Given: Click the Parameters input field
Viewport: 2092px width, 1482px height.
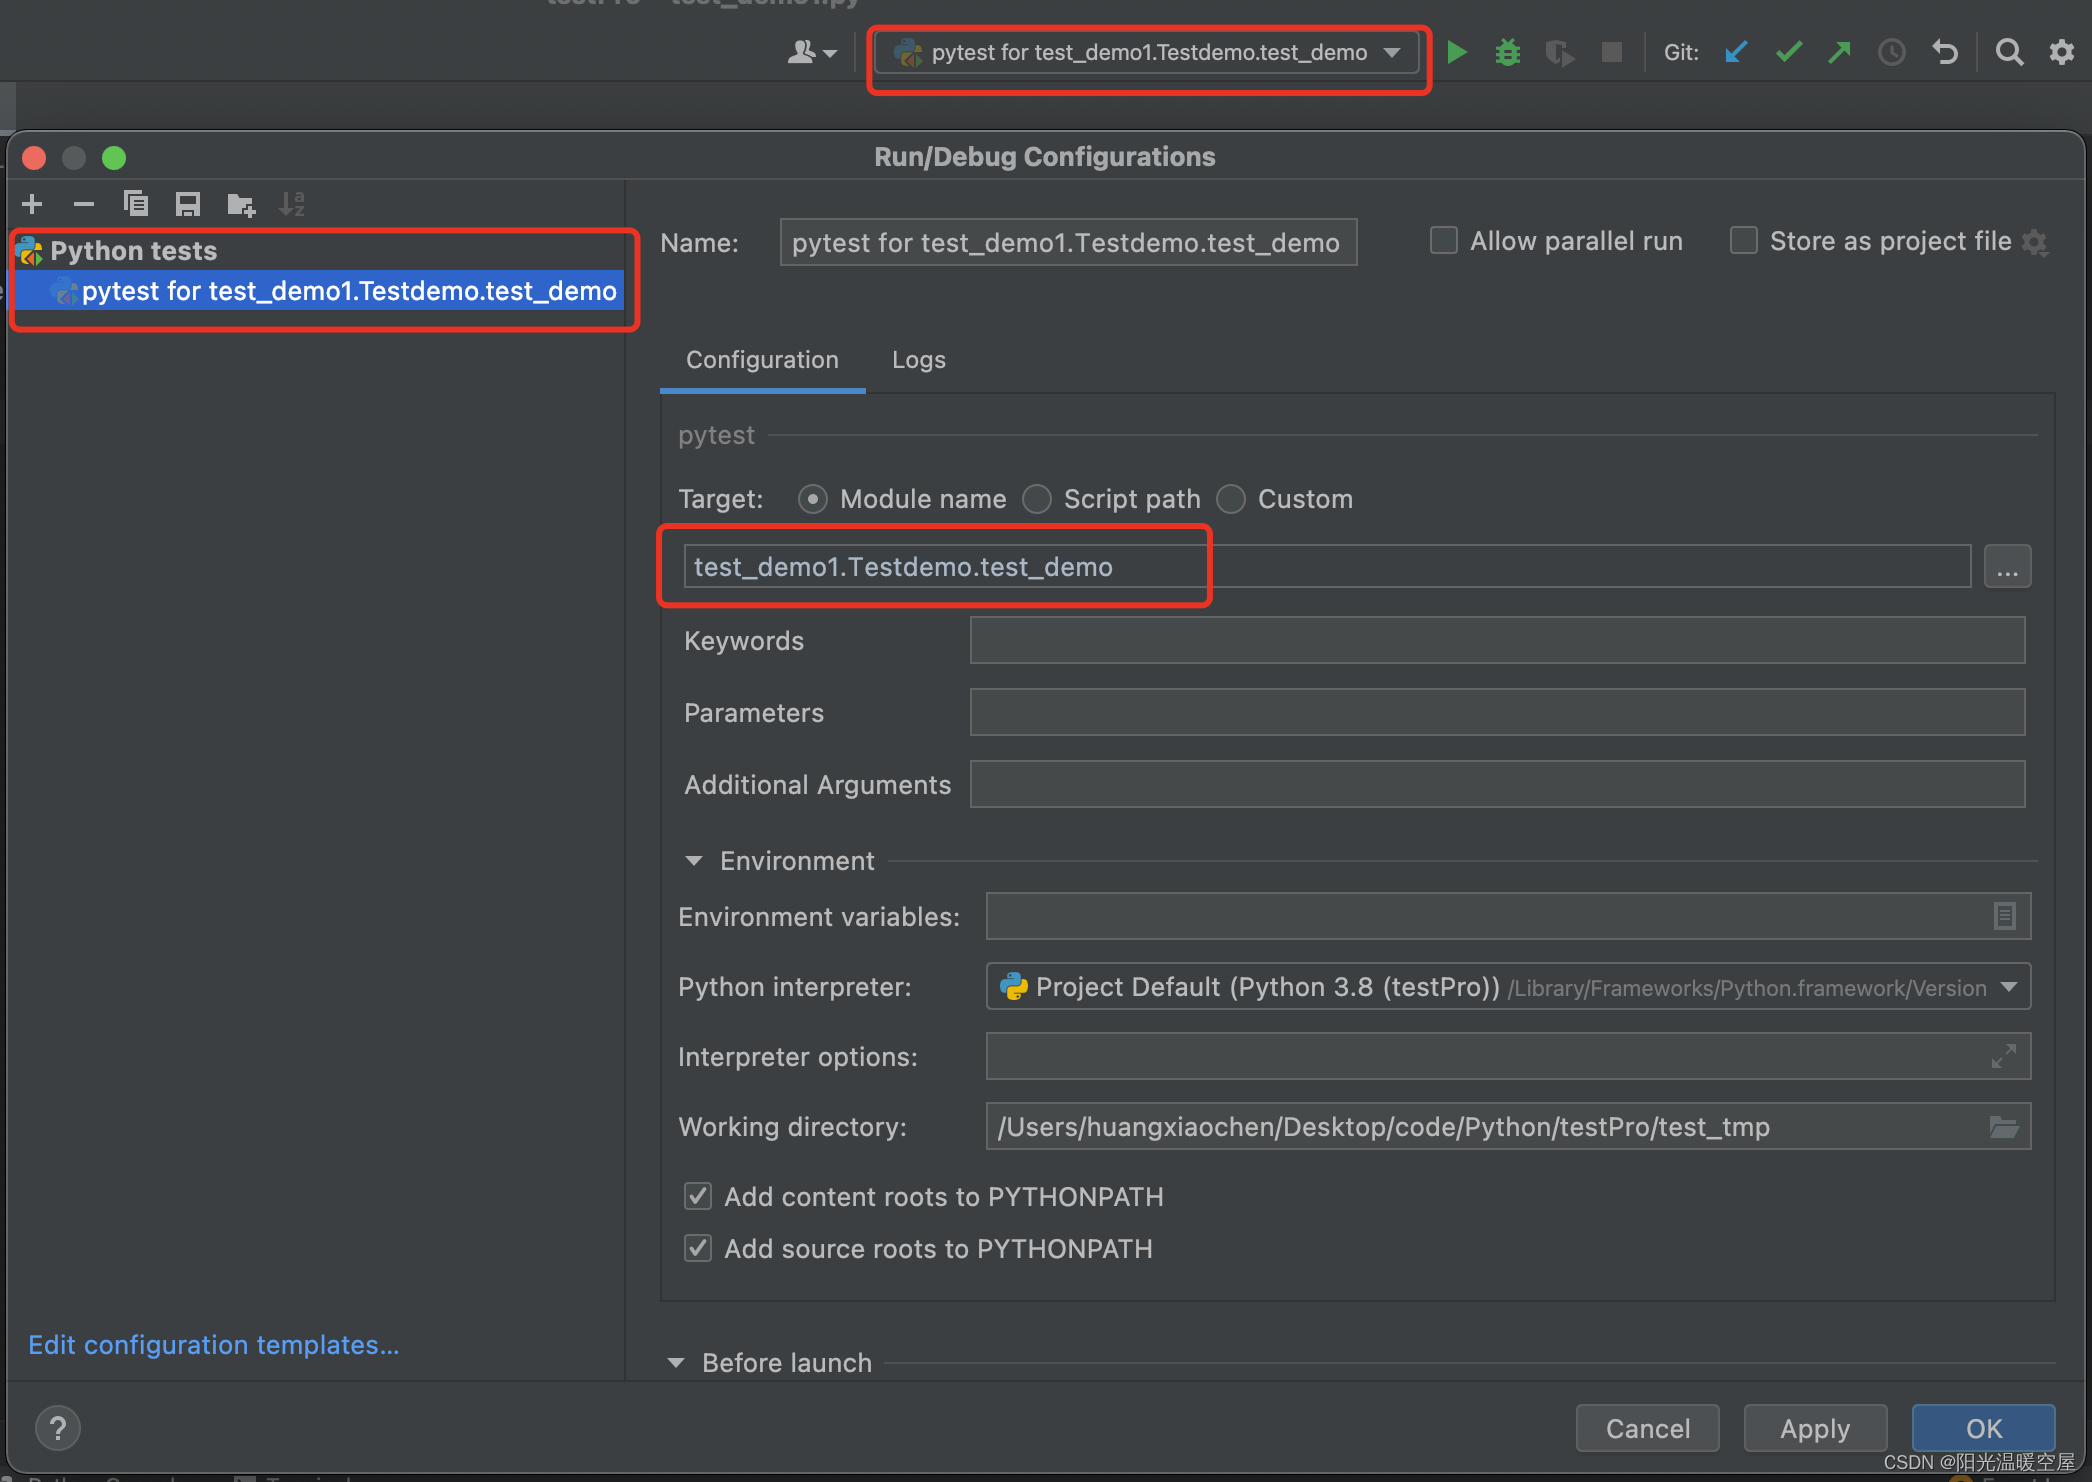Looking at the screenshot, I should tap(1497, 712).
